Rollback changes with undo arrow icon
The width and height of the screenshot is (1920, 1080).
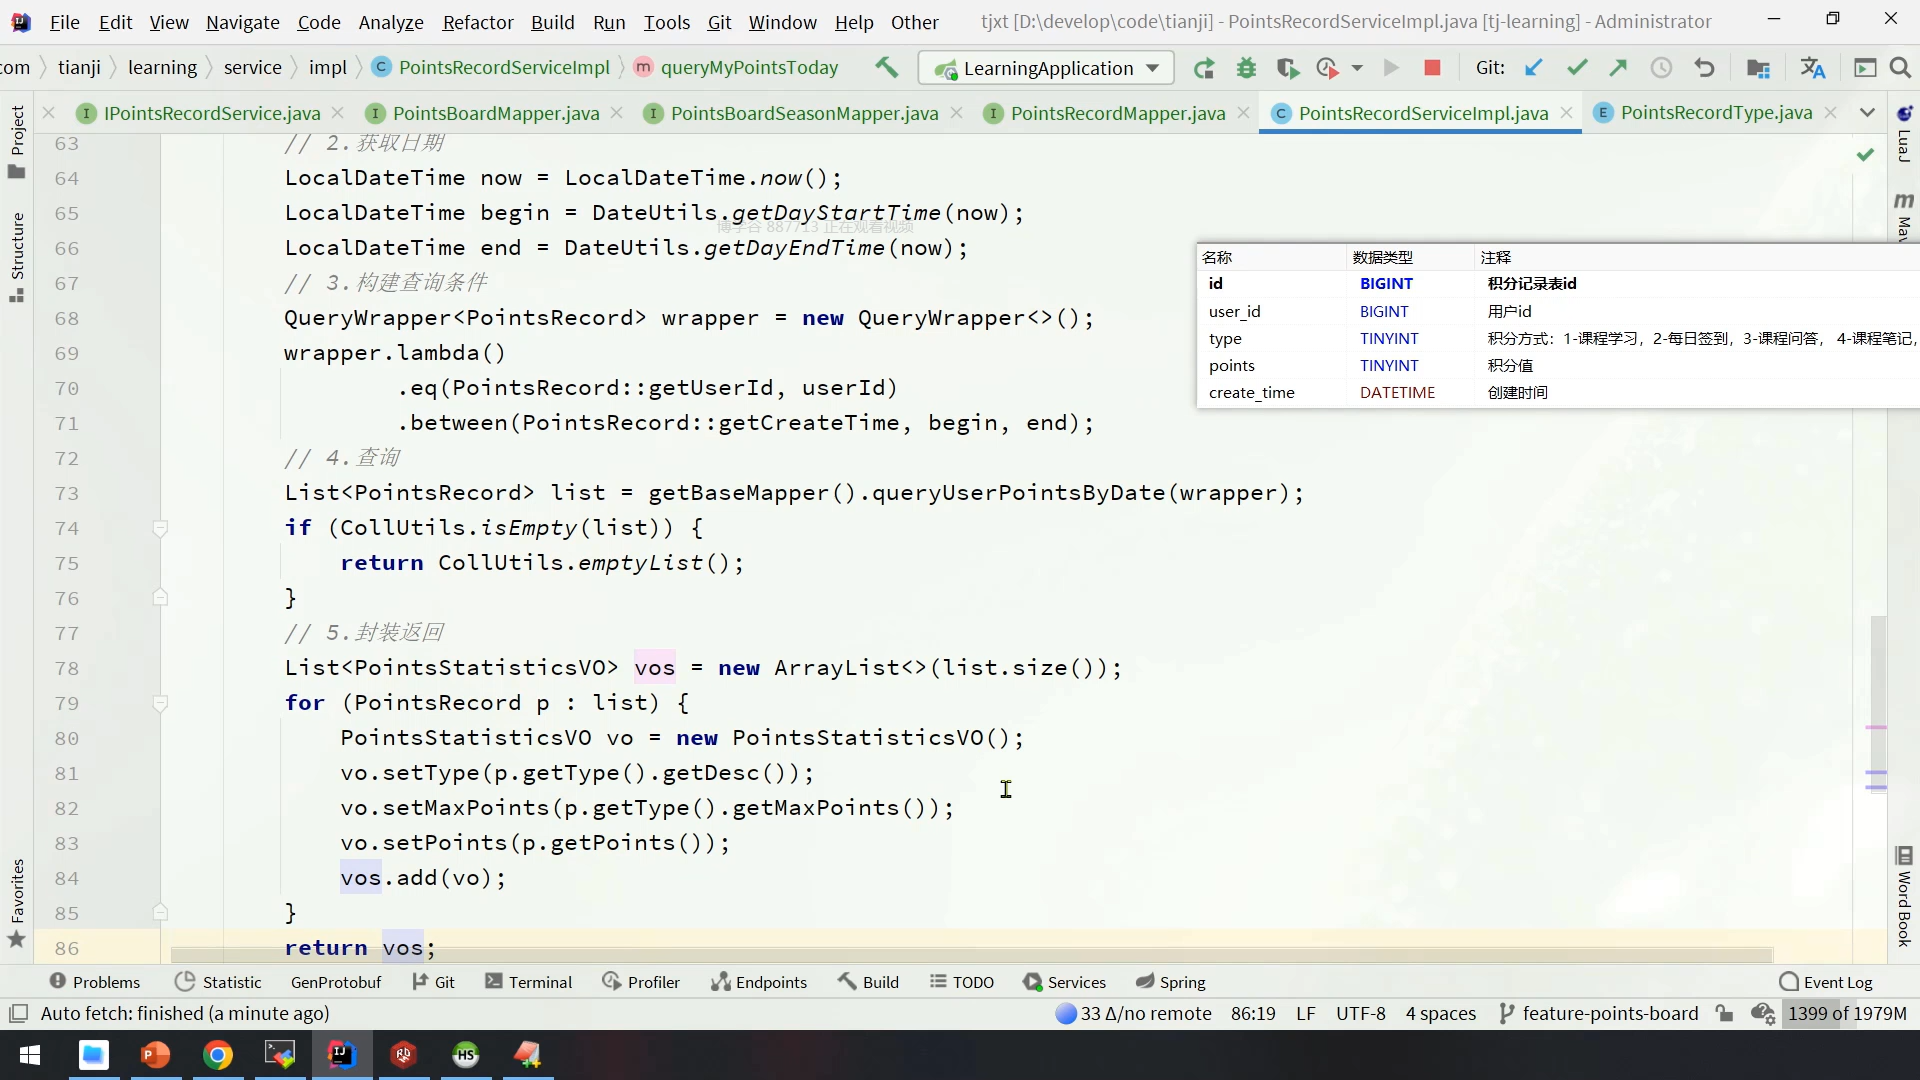tap(1704, 67)
